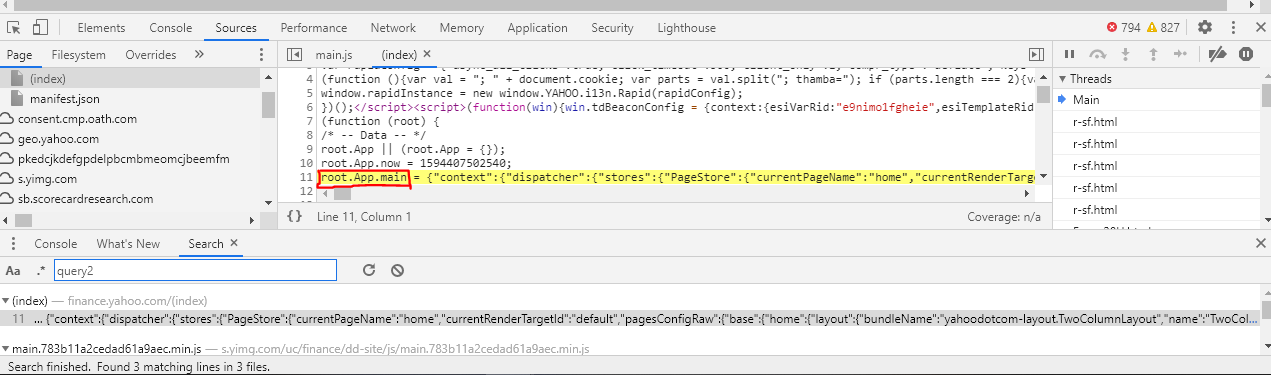Toggle match case Aa search option
This screenshot has height=375, width=1271.
(13, 270)
